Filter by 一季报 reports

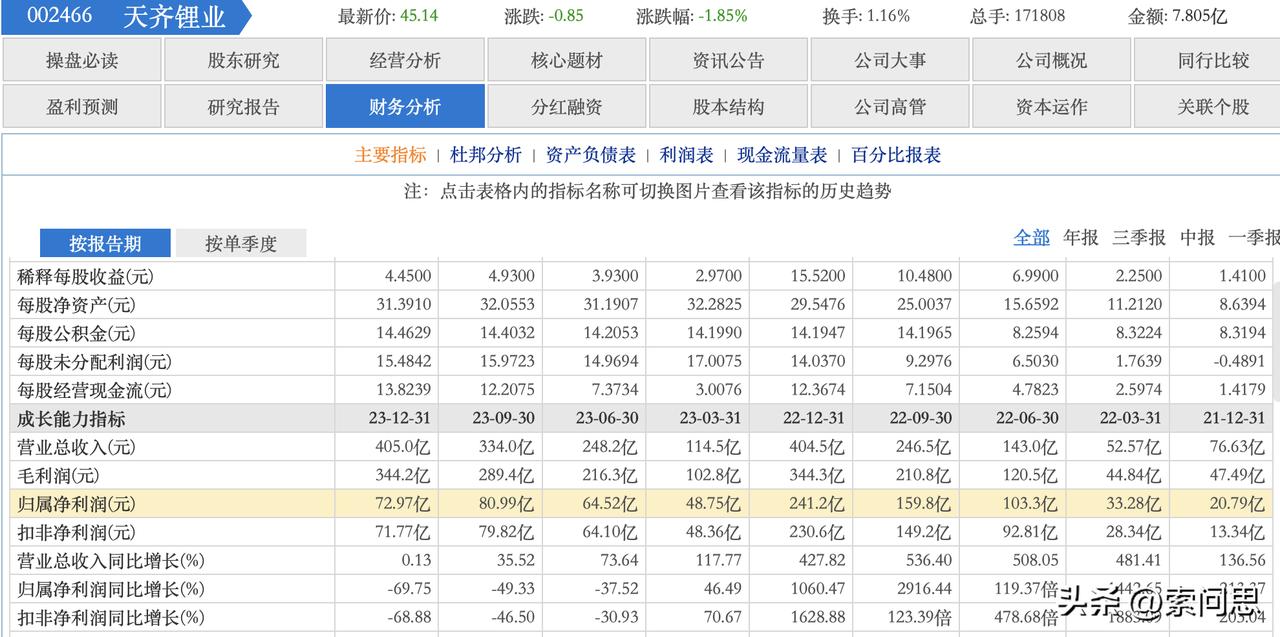pyautogui.click(x=1253, y=238)
